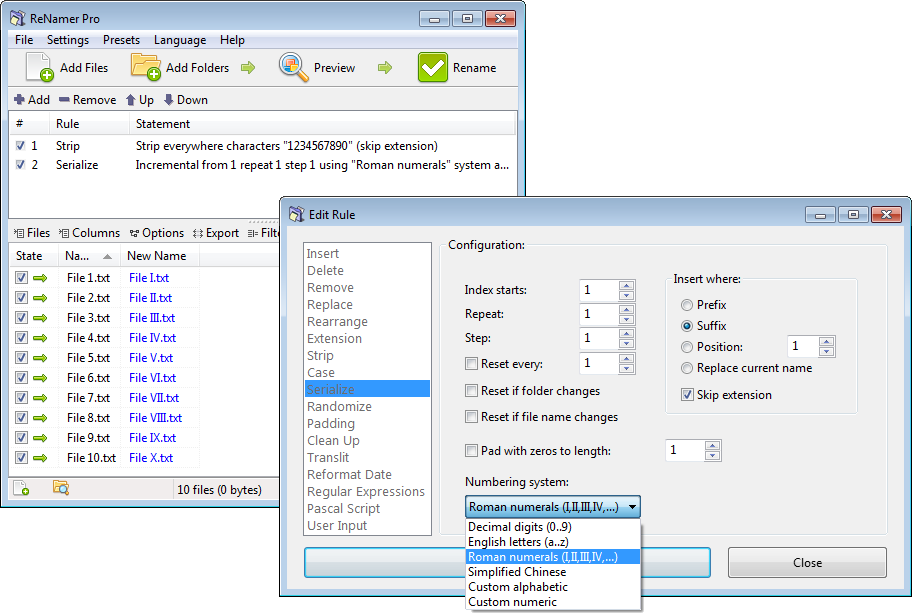Viewport: 912px width, 613px height.
Task: Open the Language menu
Action: (180, 40)
